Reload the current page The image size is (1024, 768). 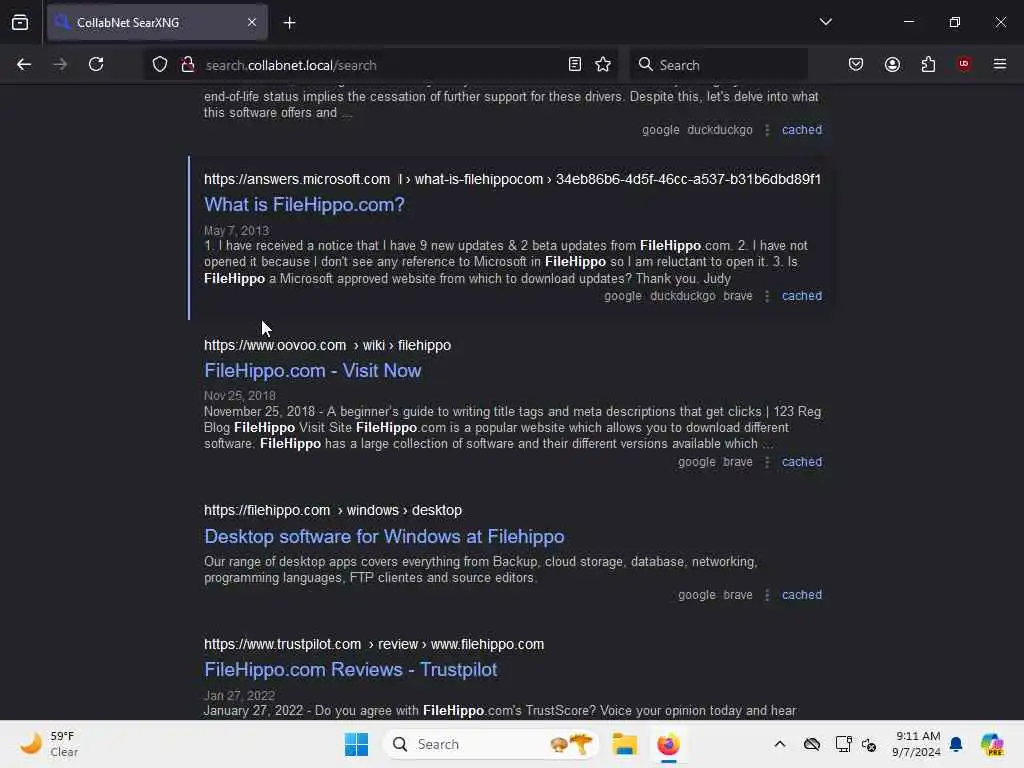(96, 65)
